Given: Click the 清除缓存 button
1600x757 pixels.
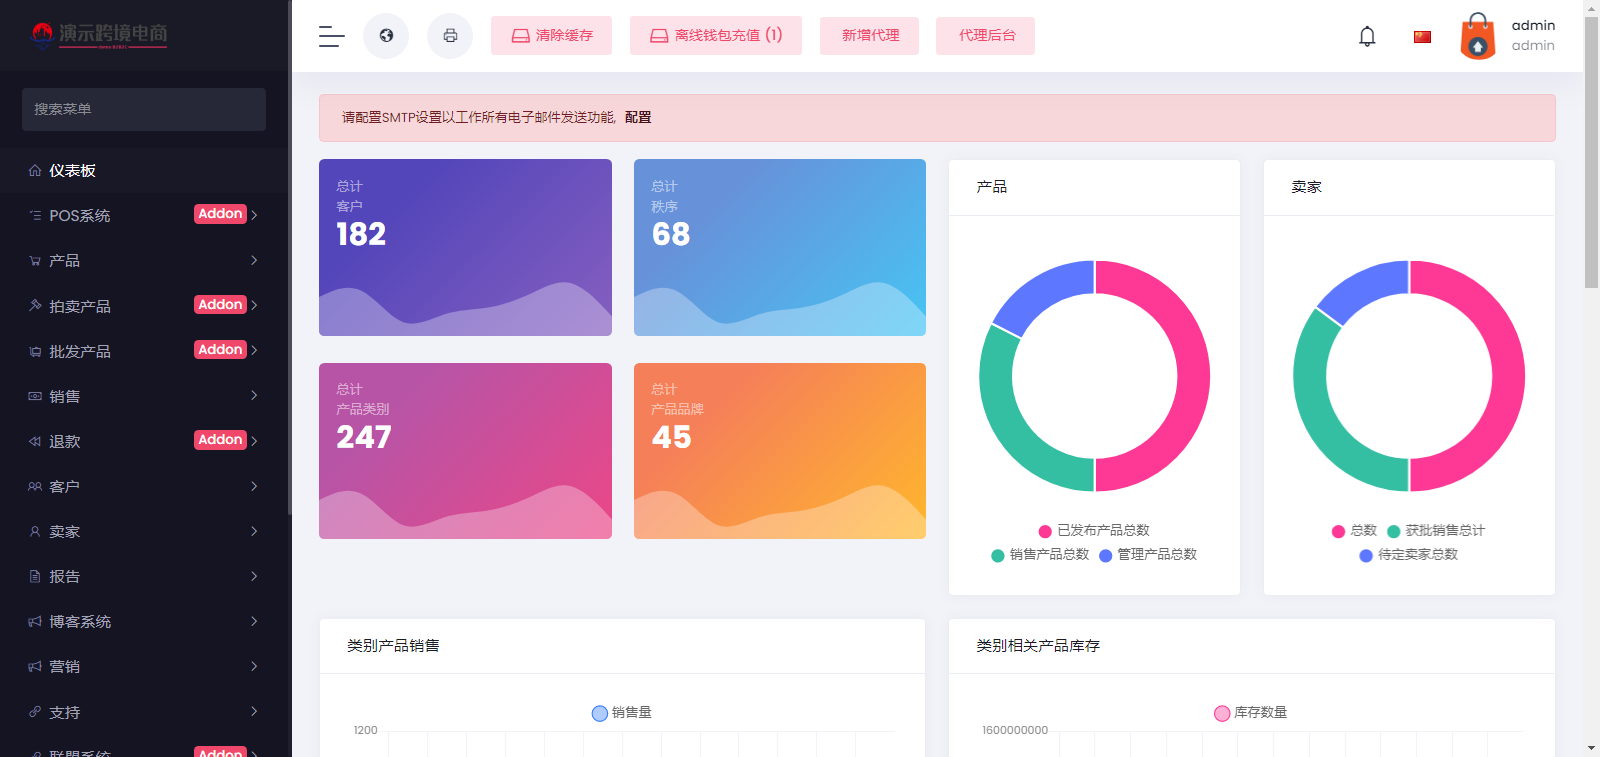Looking at the screenshot, I should click(x=551, y=36).
